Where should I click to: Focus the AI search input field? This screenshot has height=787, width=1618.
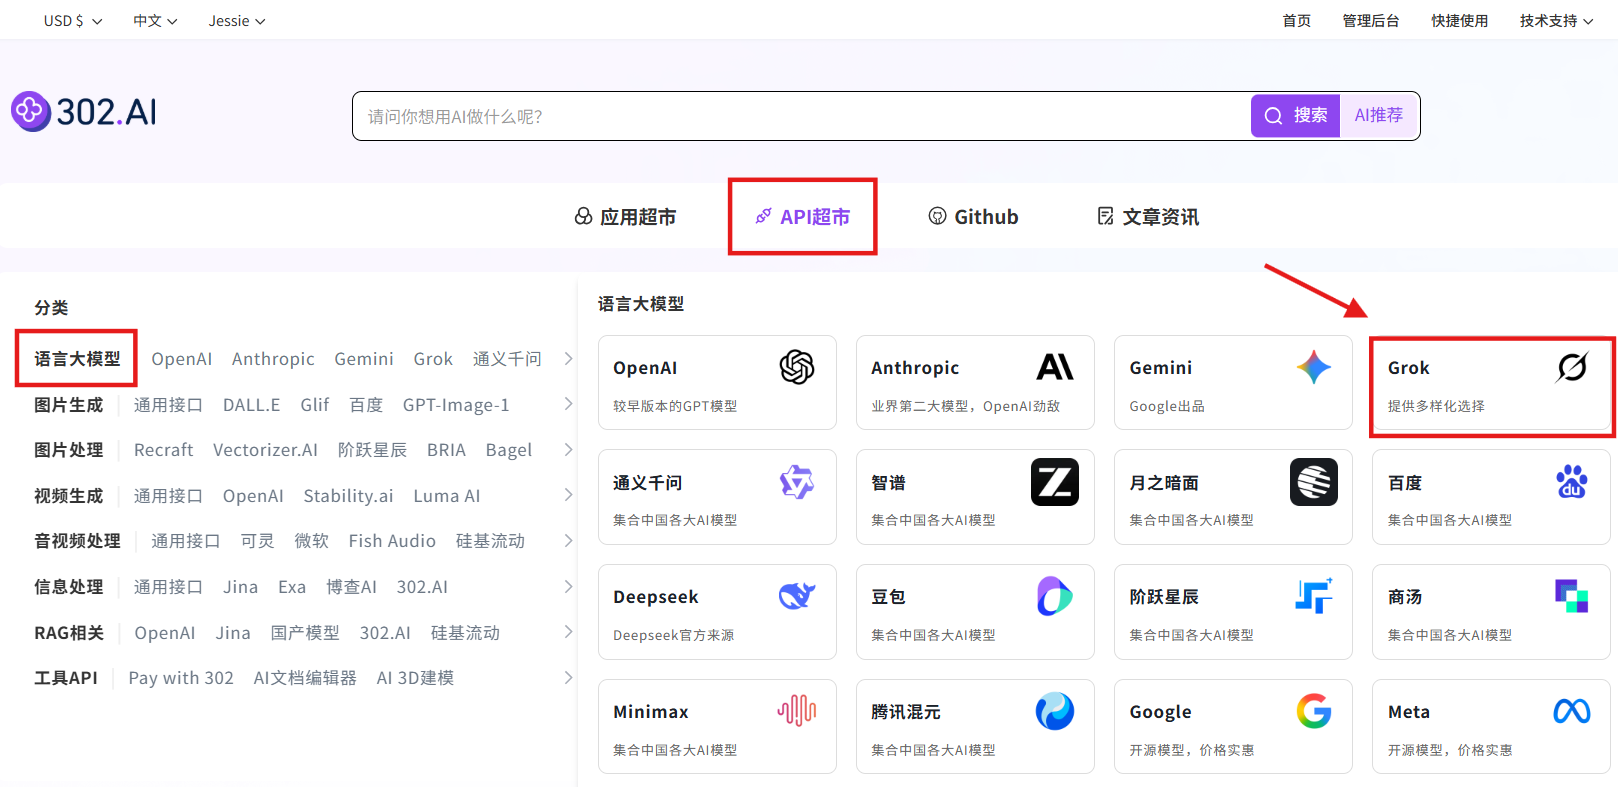pyautogui.click(x=802, y=116)
